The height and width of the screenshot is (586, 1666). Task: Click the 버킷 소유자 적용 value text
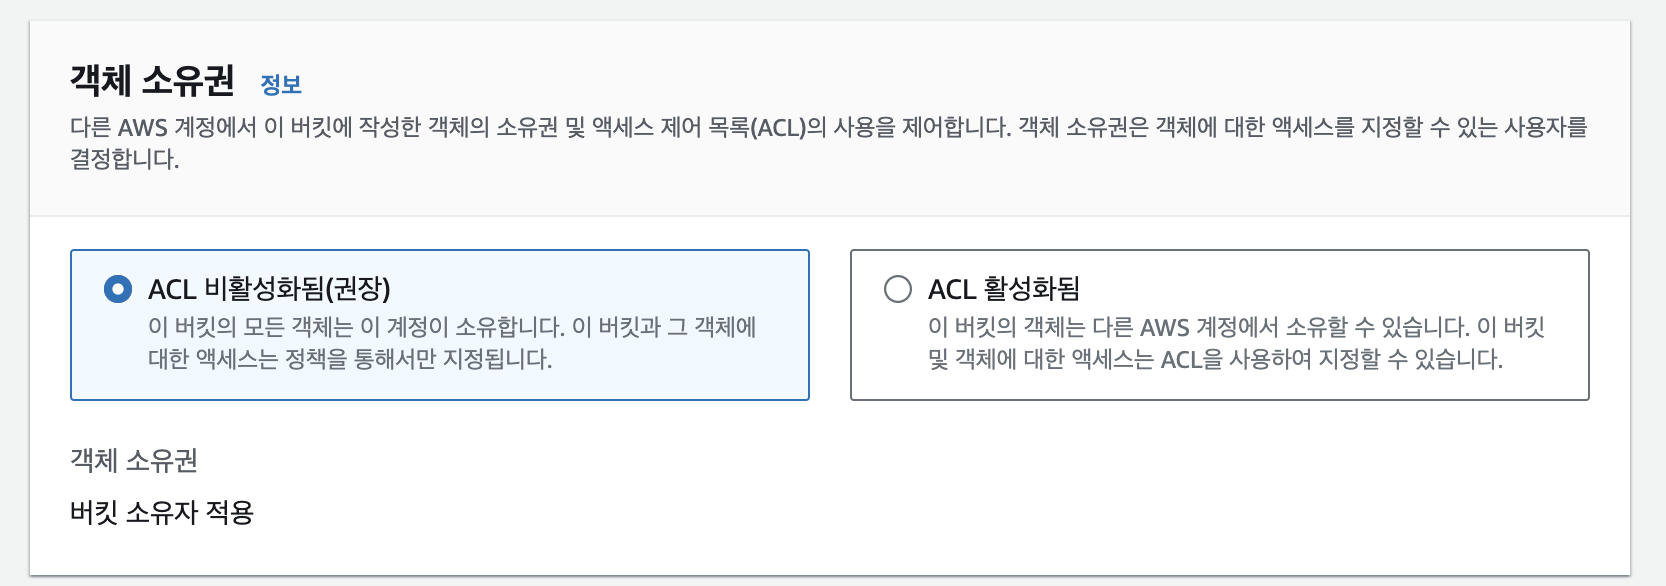pos(162,512)
